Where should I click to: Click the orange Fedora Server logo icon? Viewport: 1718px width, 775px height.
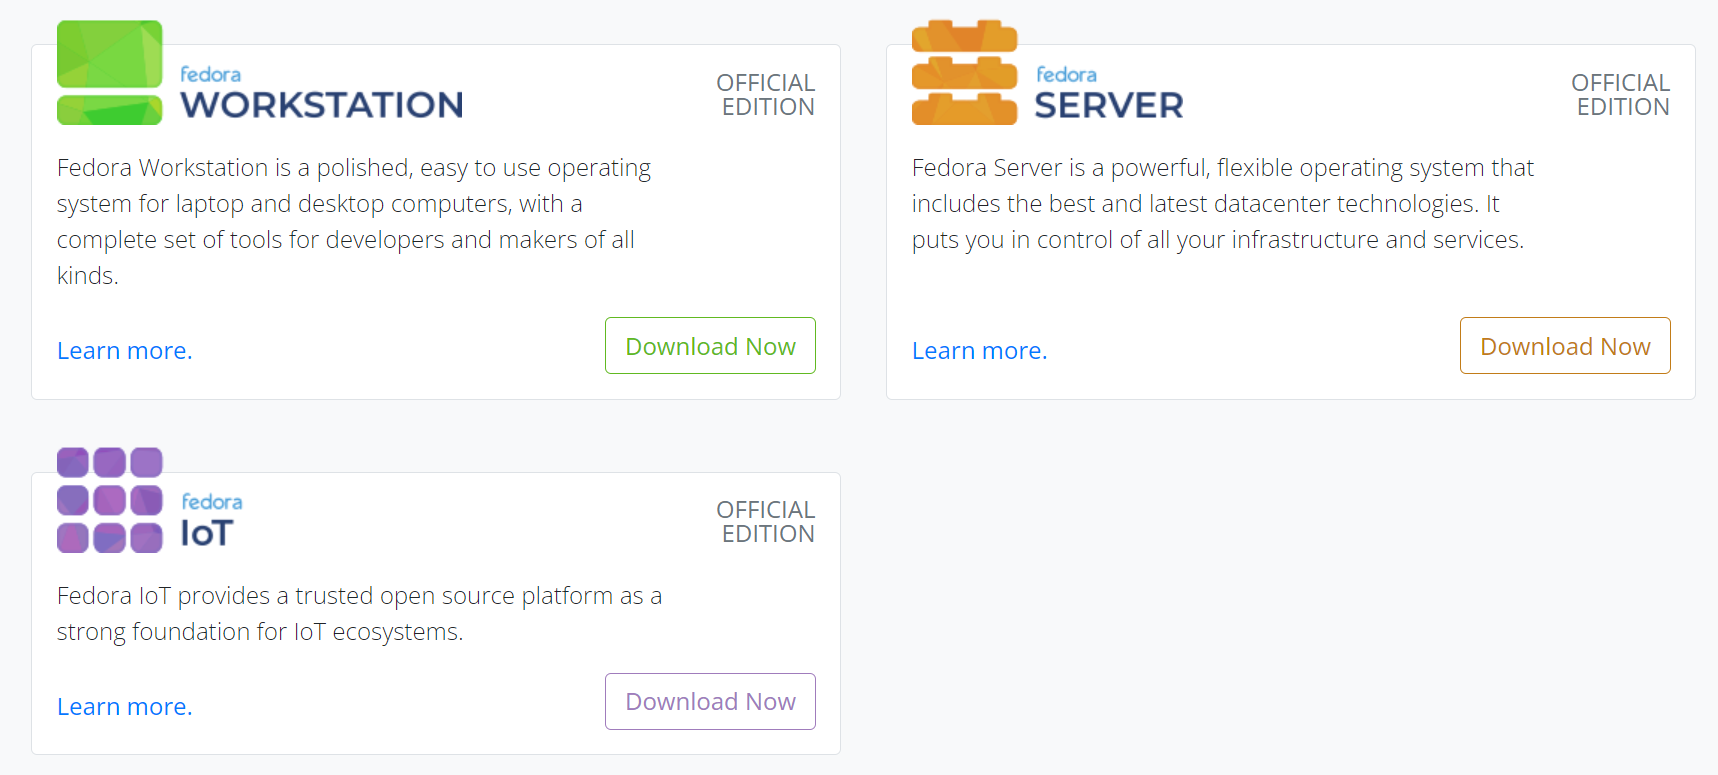pyautogui.click(x=964, y=72)
